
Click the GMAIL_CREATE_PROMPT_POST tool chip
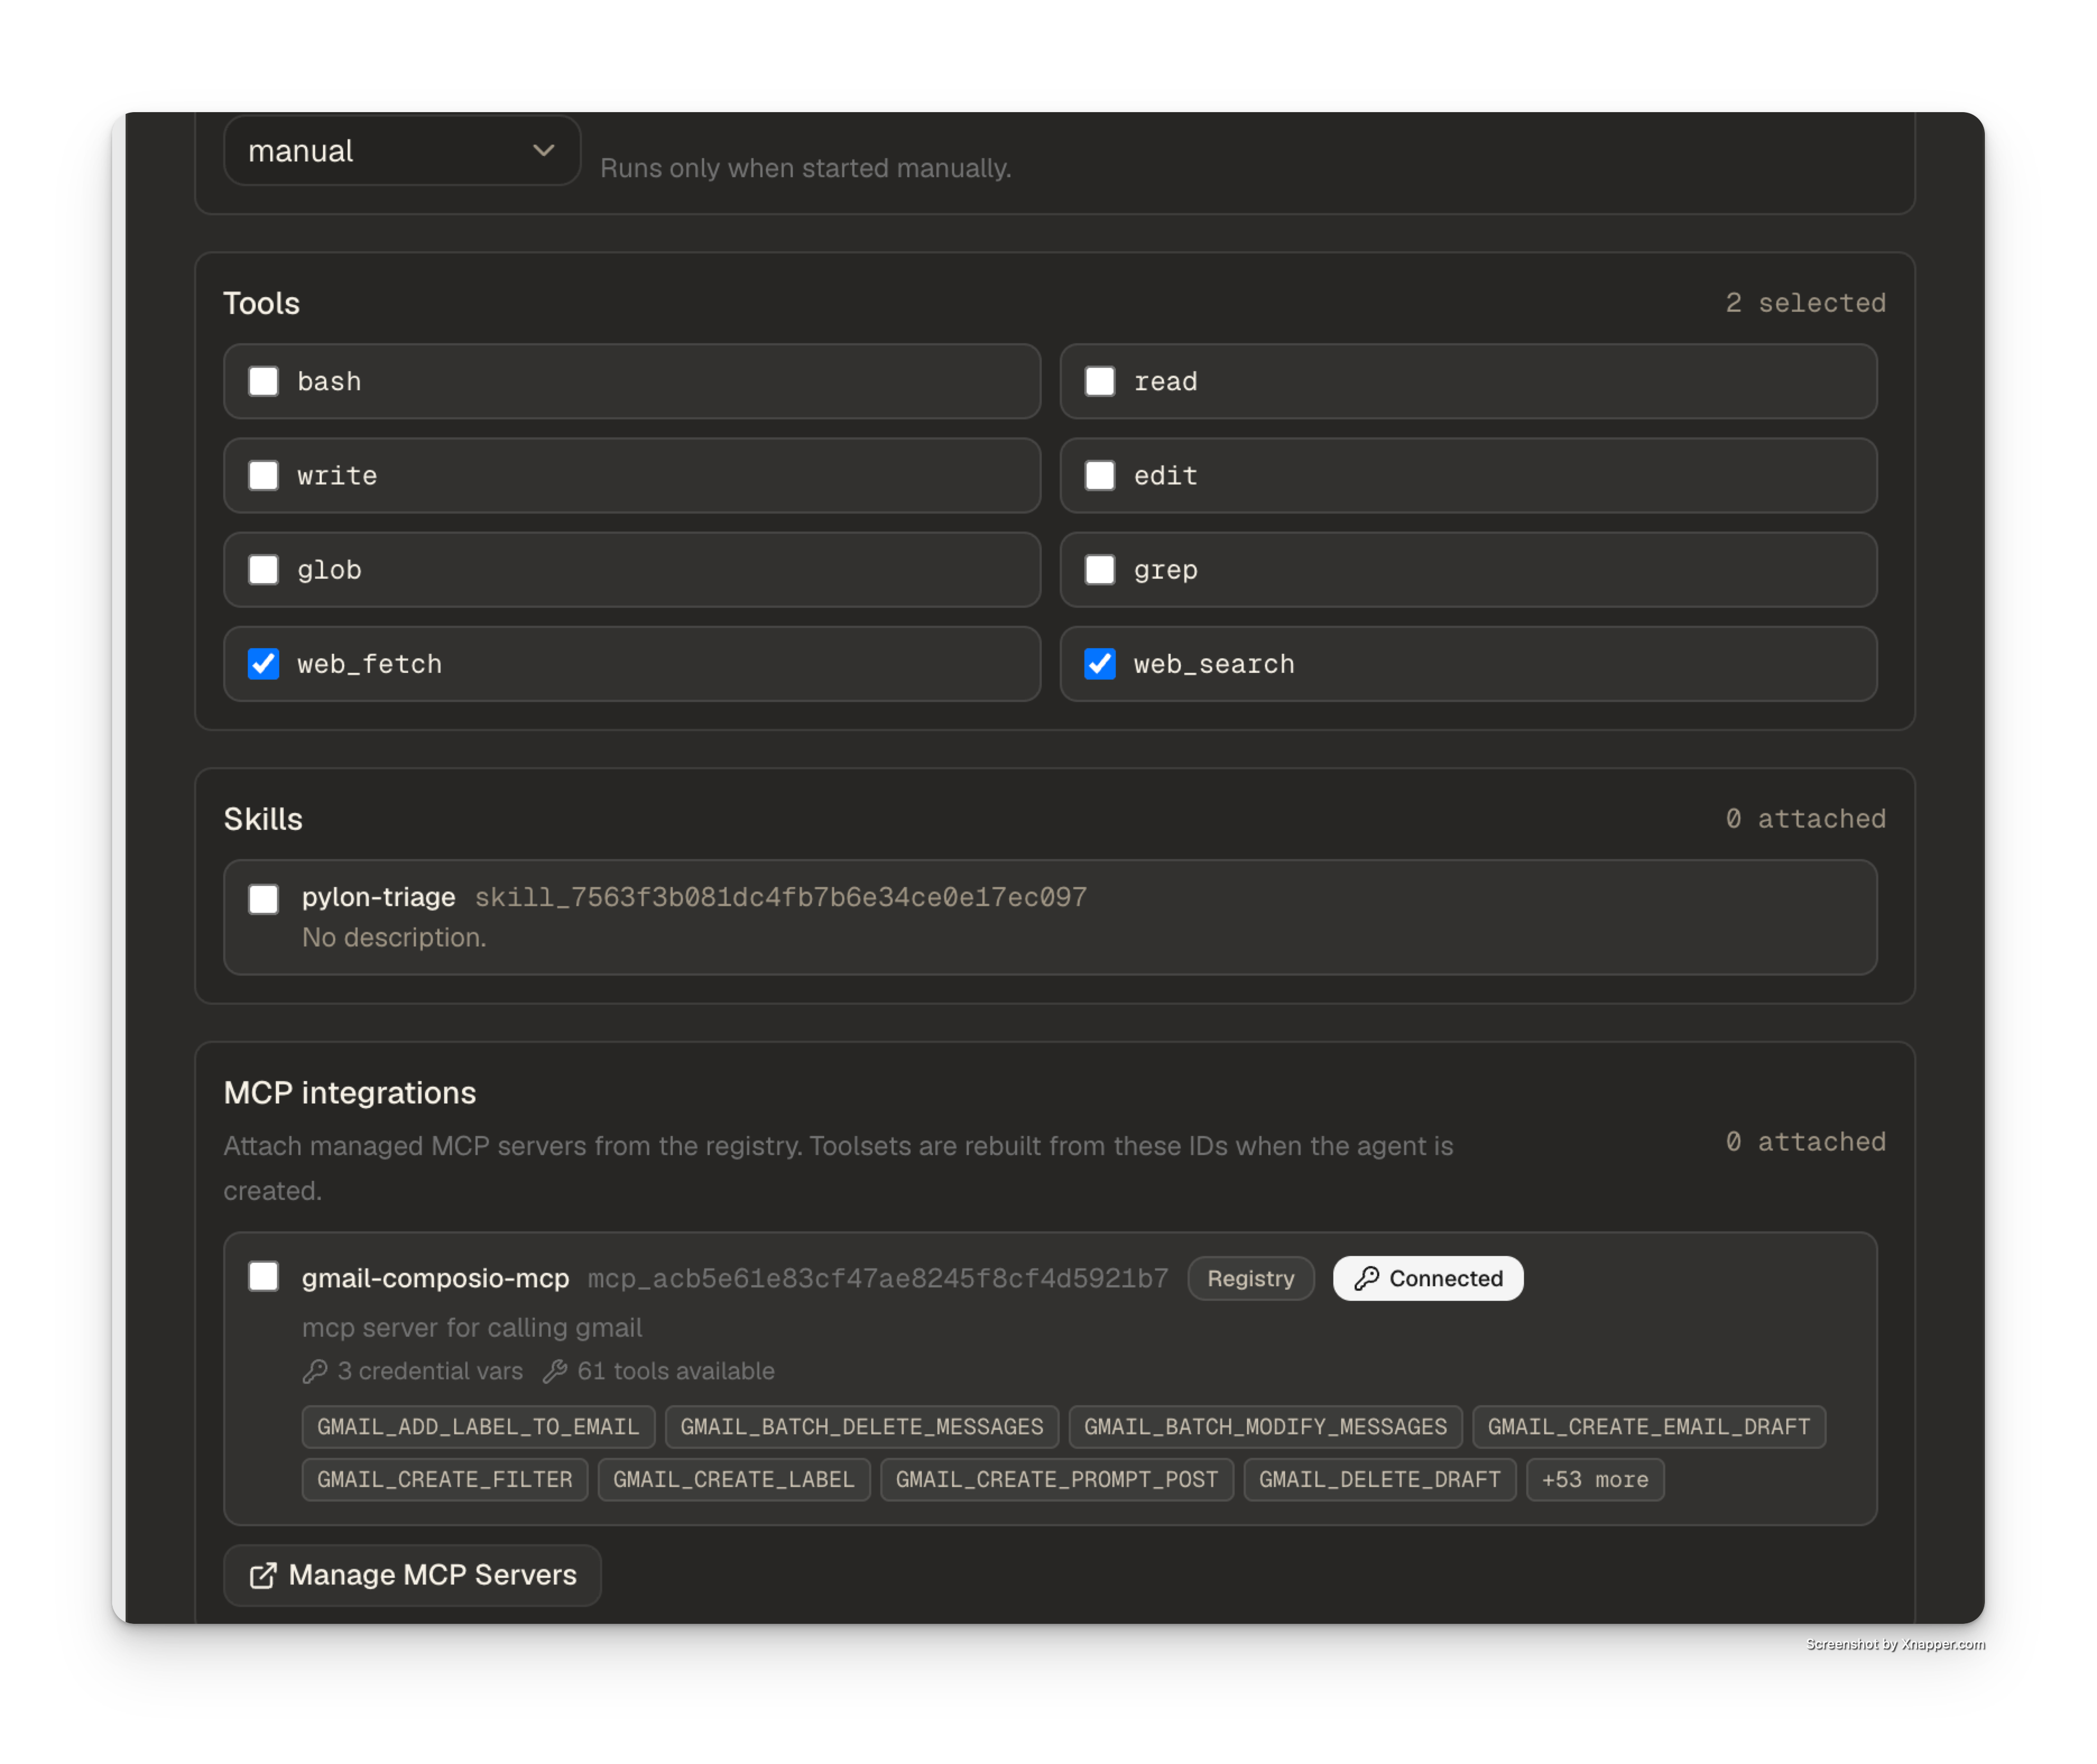coord(1056,1479)
